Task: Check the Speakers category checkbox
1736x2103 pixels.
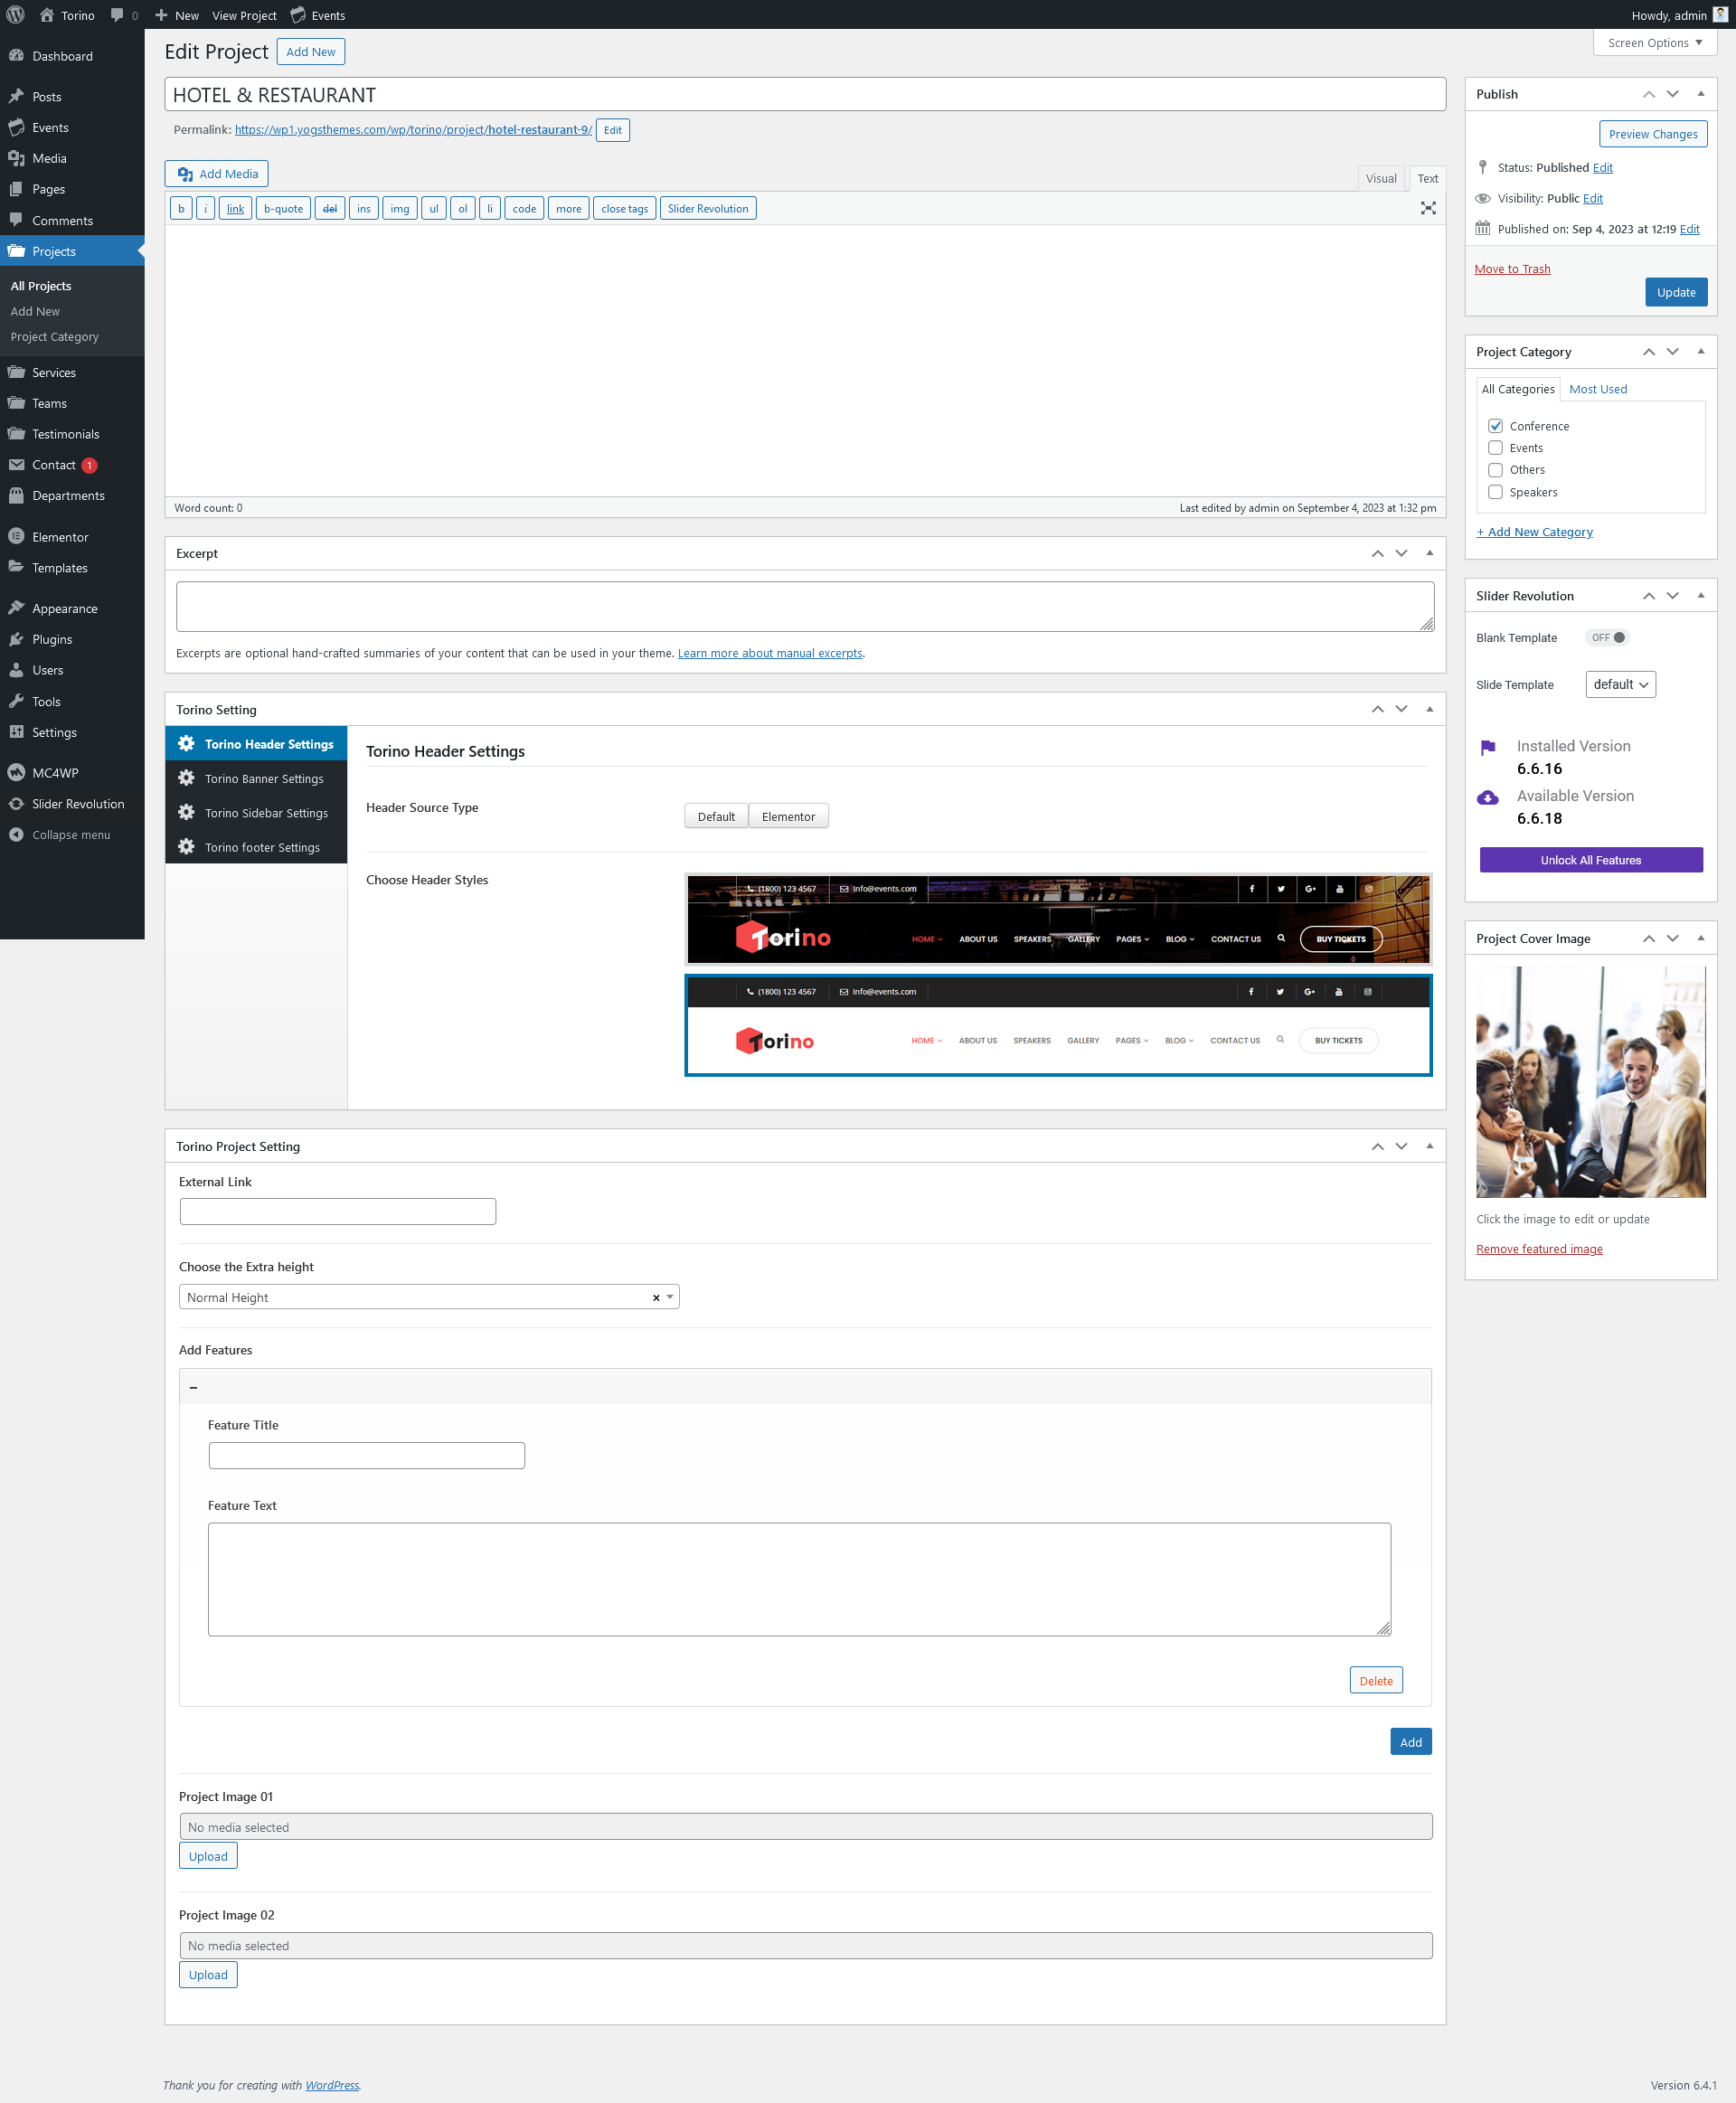Action: (x=1495, y=492)
